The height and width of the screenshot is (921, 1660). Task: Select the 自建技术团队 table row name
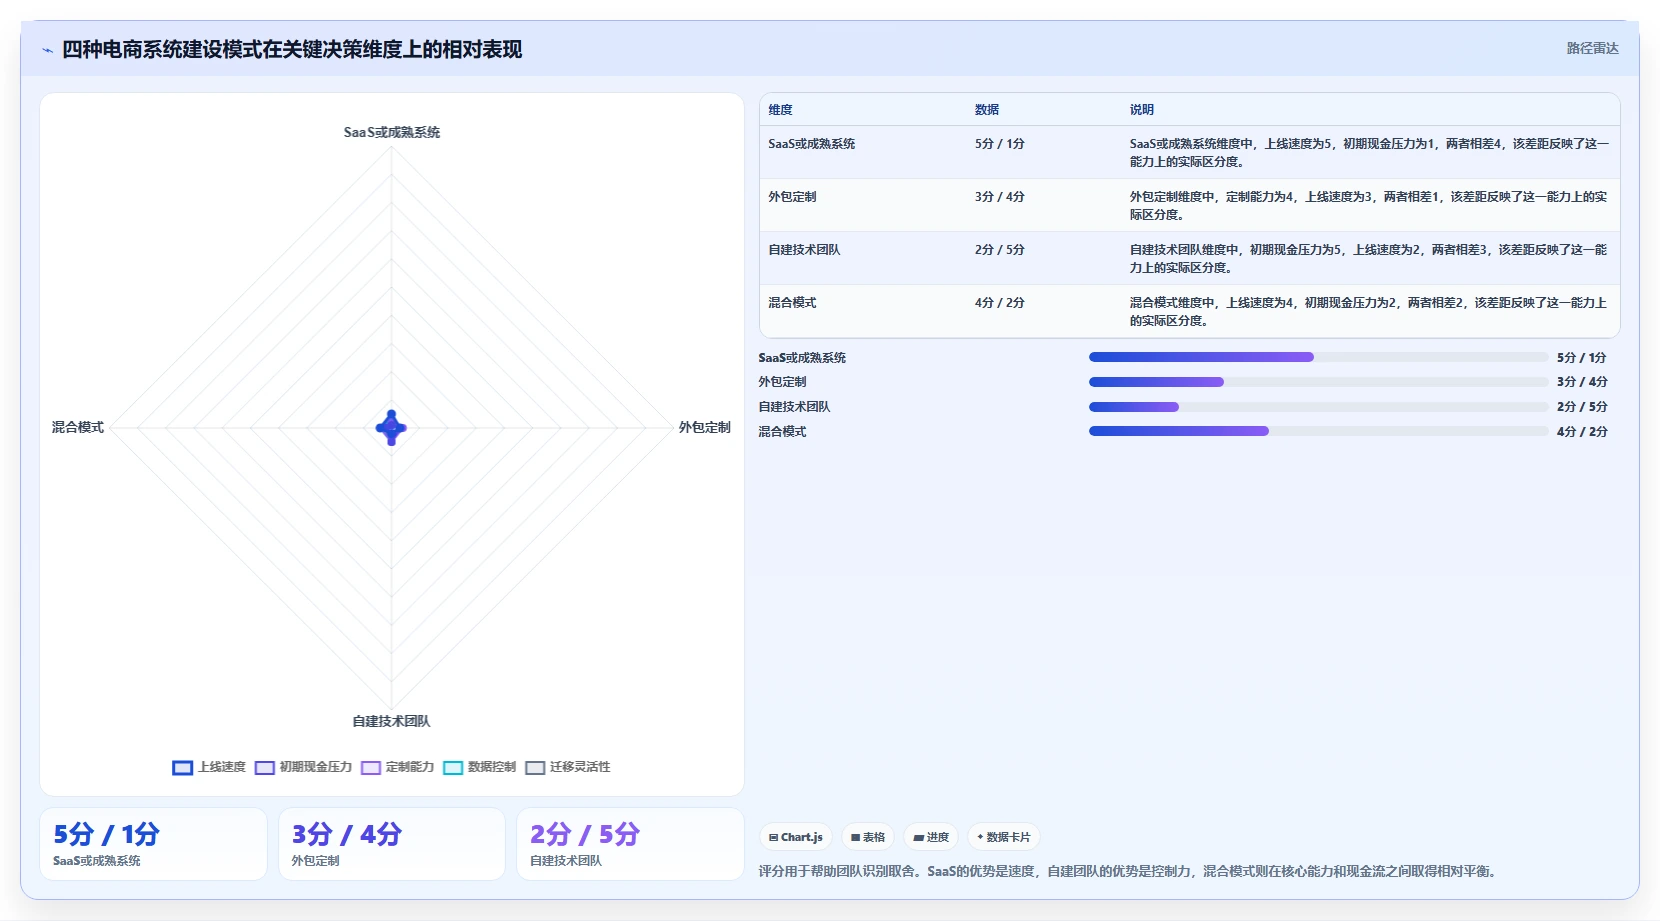pos(804,250)
